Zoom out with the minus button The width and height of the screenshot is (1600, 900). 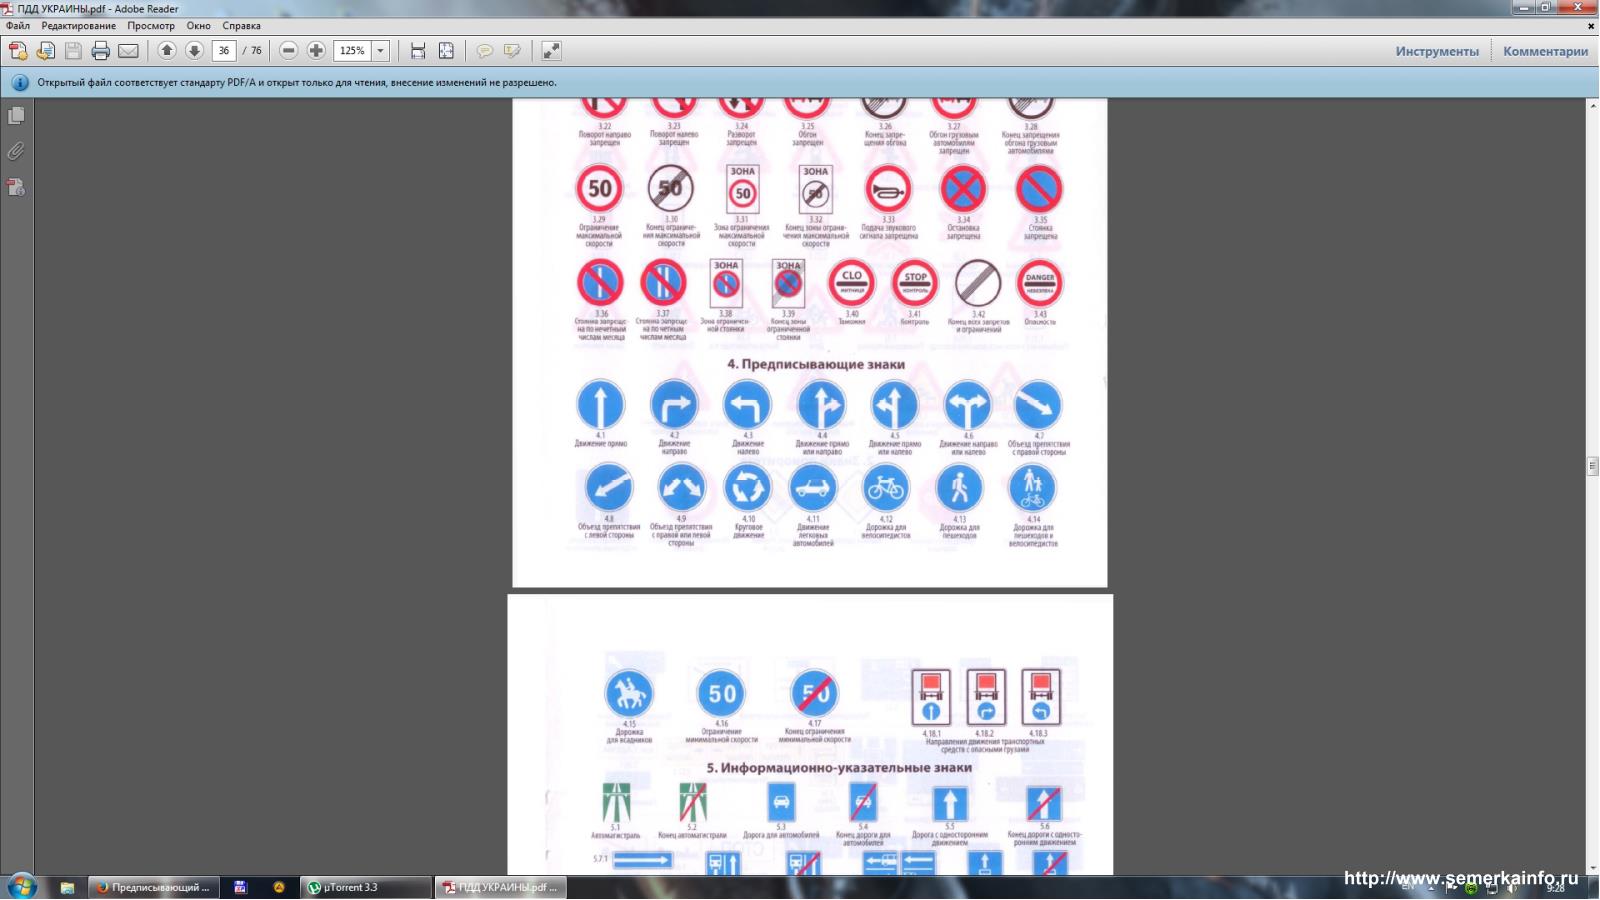tap(288, 51)
